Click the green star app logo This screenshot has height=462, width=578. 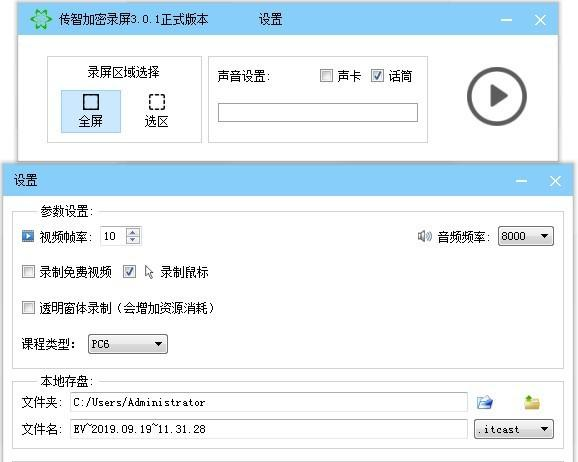click(41, 19)
